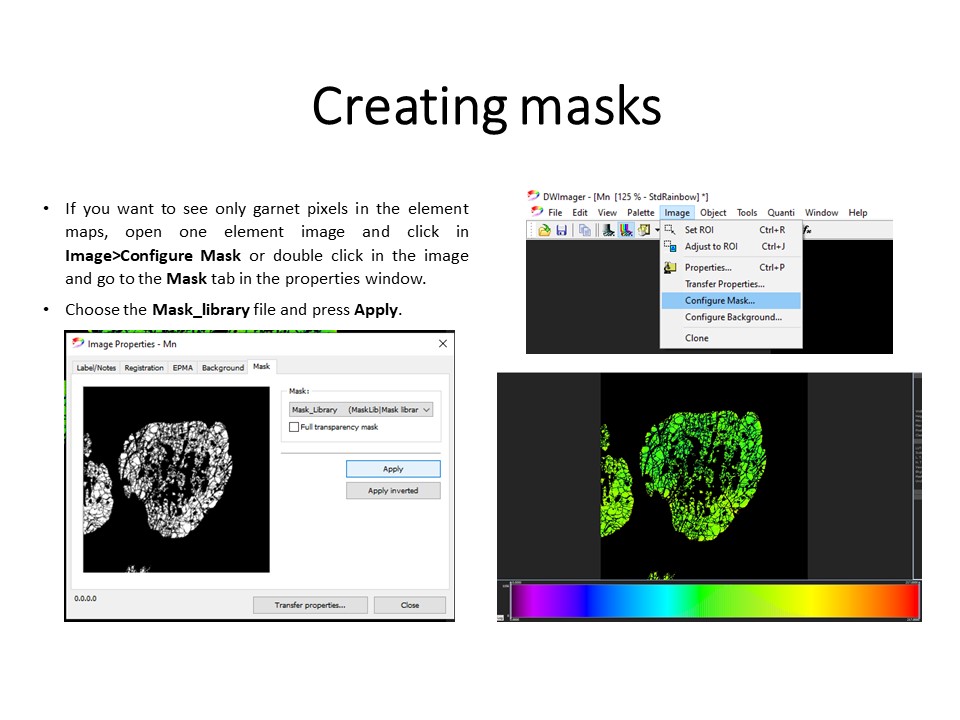Select Configure Mask... from Image menu
Viewport: 960px width, 720px height.
tap(720, 300)
